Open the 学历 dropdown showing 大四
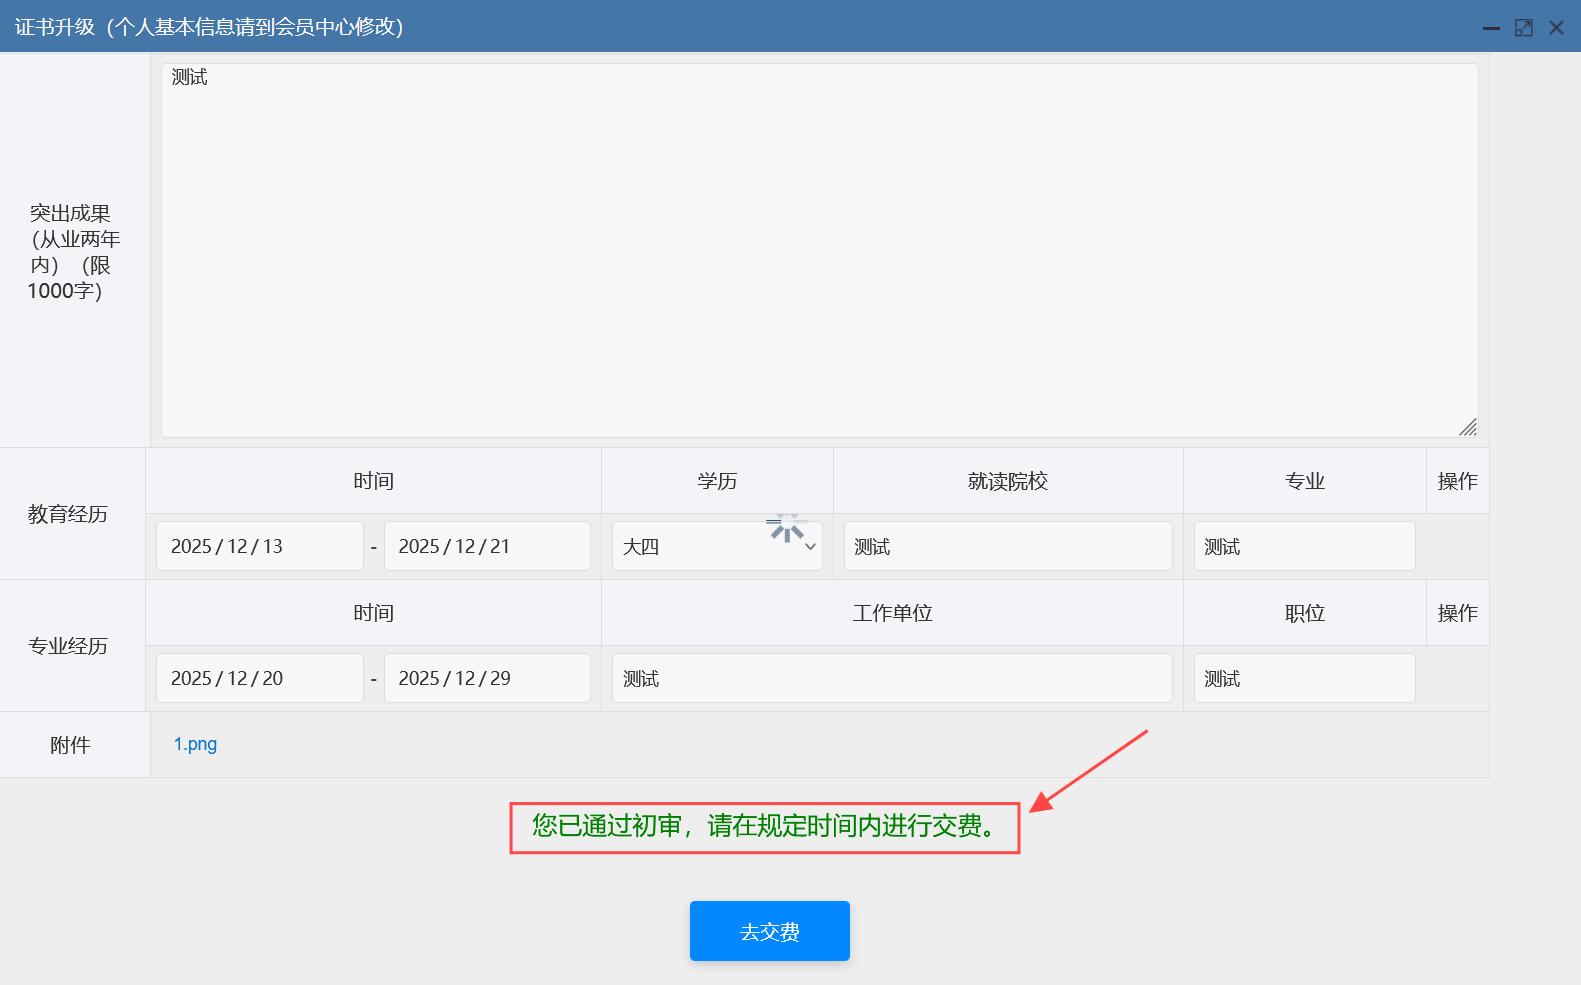Image resolution: width=1581 pixels, height=985 pixels. pyautogui.click(x=717, y=546)
